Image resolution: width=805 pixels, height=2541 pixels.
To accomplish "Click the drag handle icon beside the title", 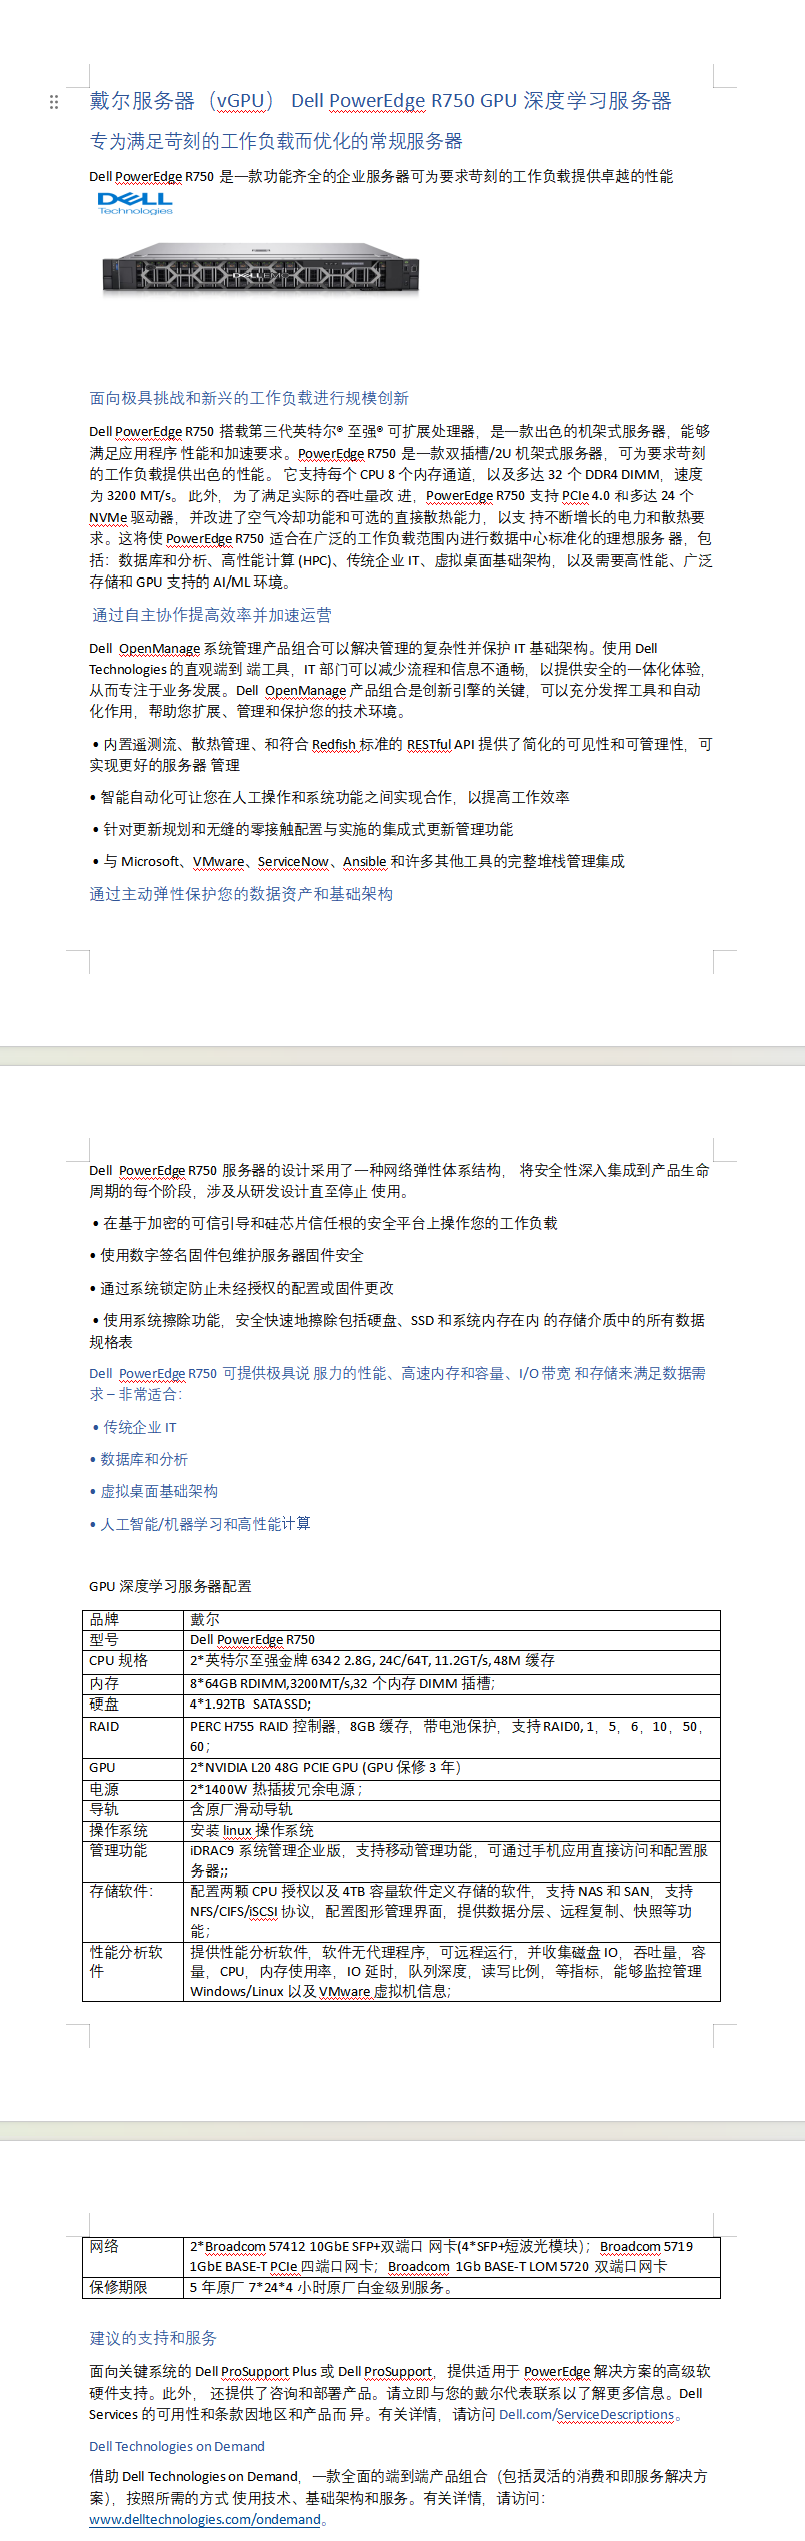I will (x=54, y=102).
